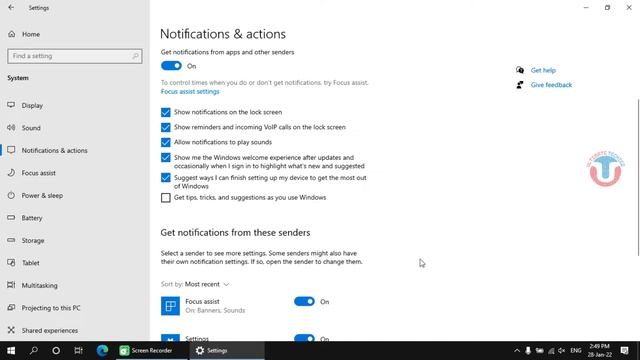Show hidden system tray icons

point(517,351)
